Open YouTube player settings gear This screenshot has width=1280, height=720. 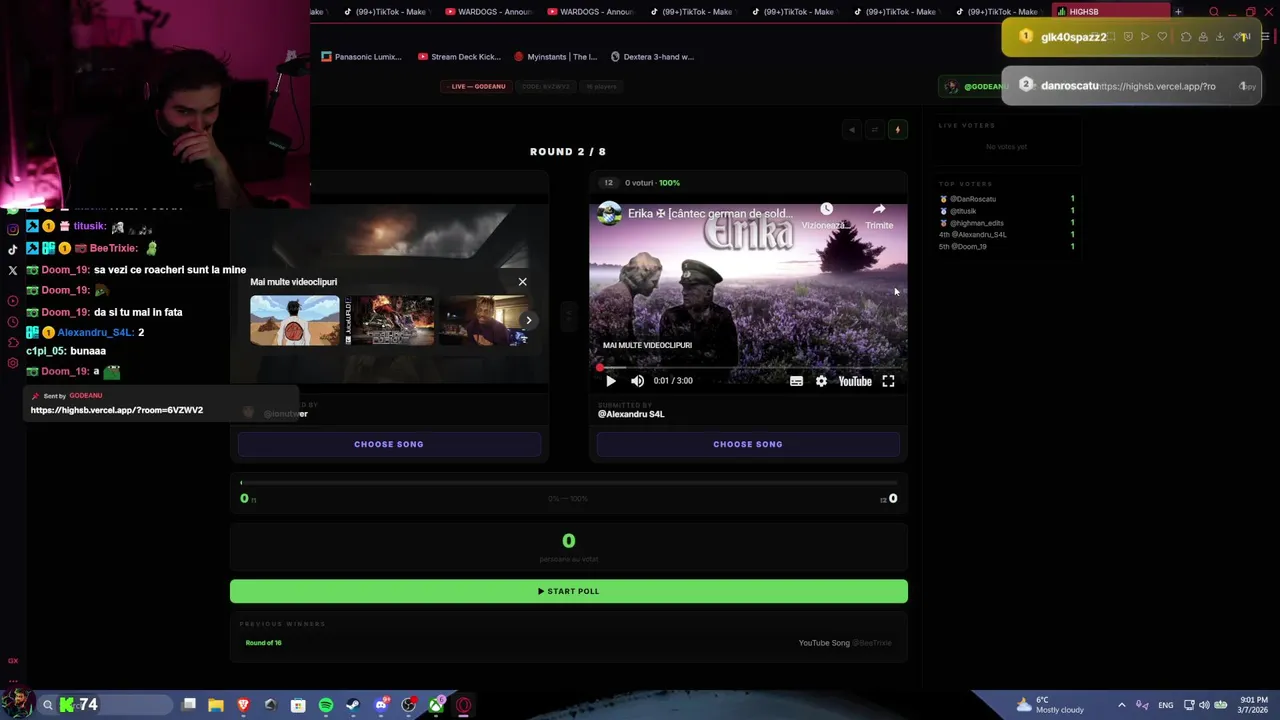(x=821, y=381)
